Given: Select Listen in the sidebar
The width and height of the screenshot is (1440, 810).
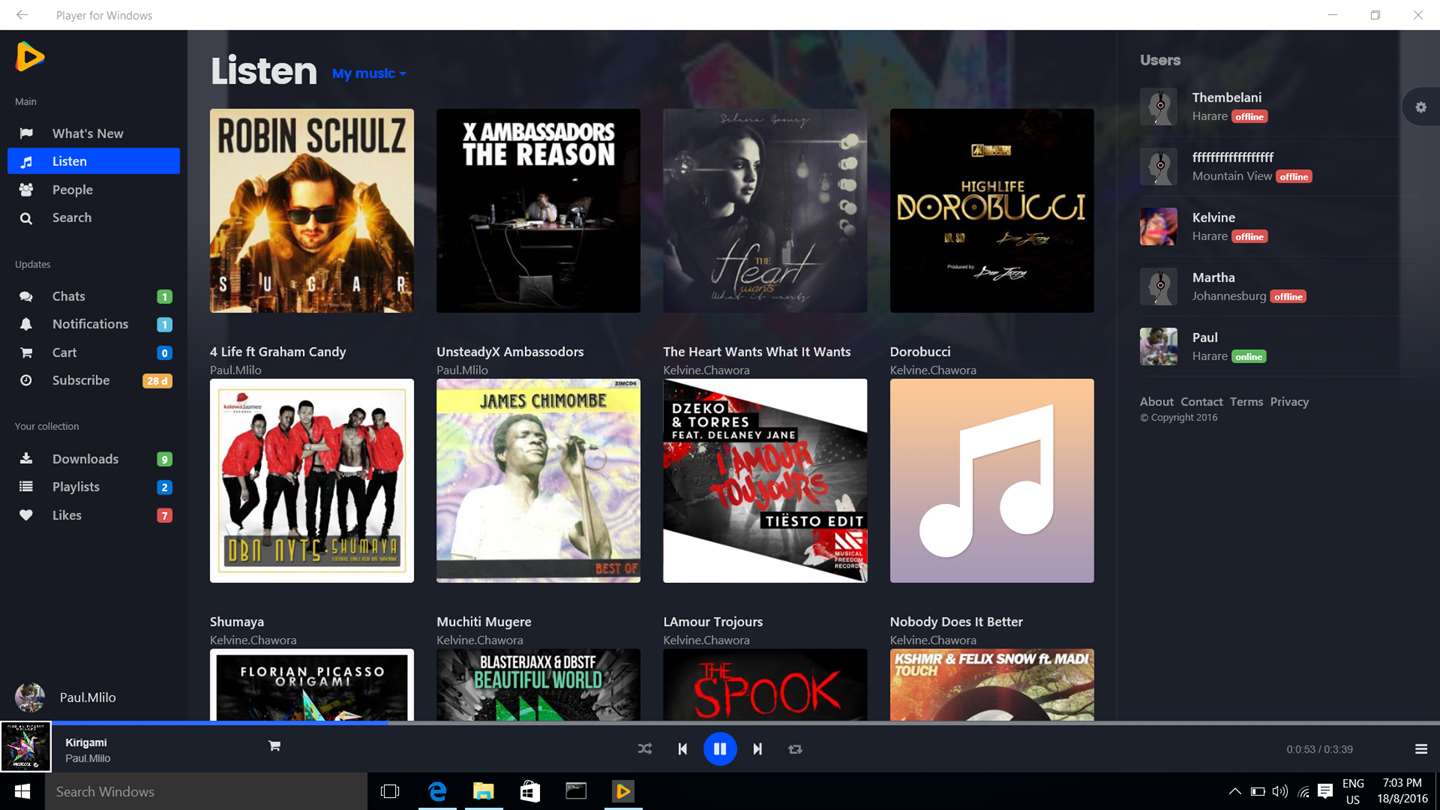Looking at the screenshot, I should [x=93, y=161].
